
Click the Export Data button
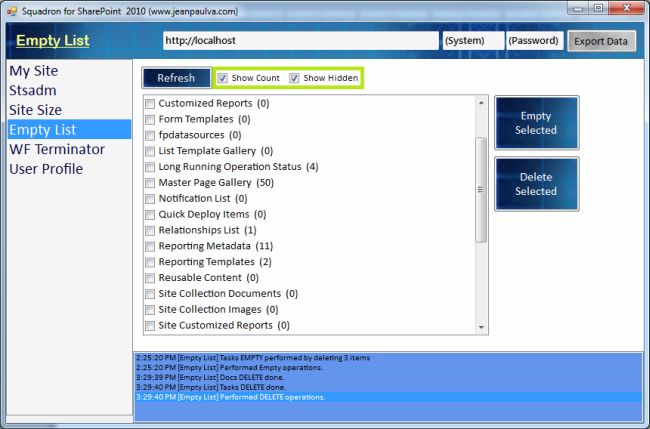601,41
